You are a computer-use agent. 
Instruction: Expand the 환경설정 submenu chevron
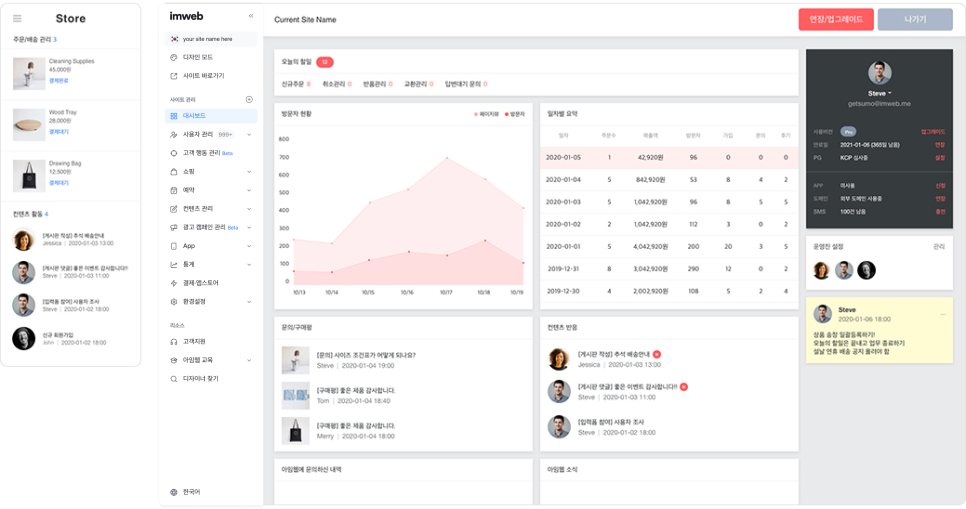click(249, 301)
